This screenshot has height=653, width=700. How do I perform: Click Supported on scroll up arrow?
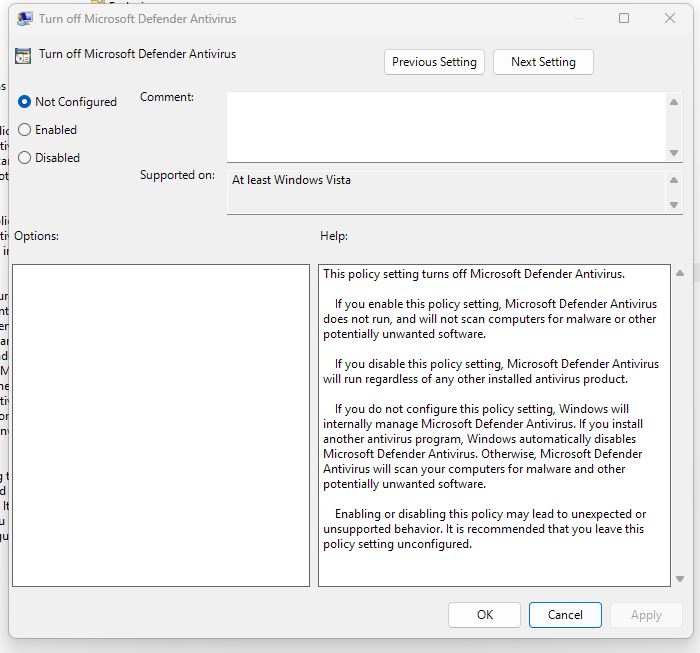click(x=674, y=180)
